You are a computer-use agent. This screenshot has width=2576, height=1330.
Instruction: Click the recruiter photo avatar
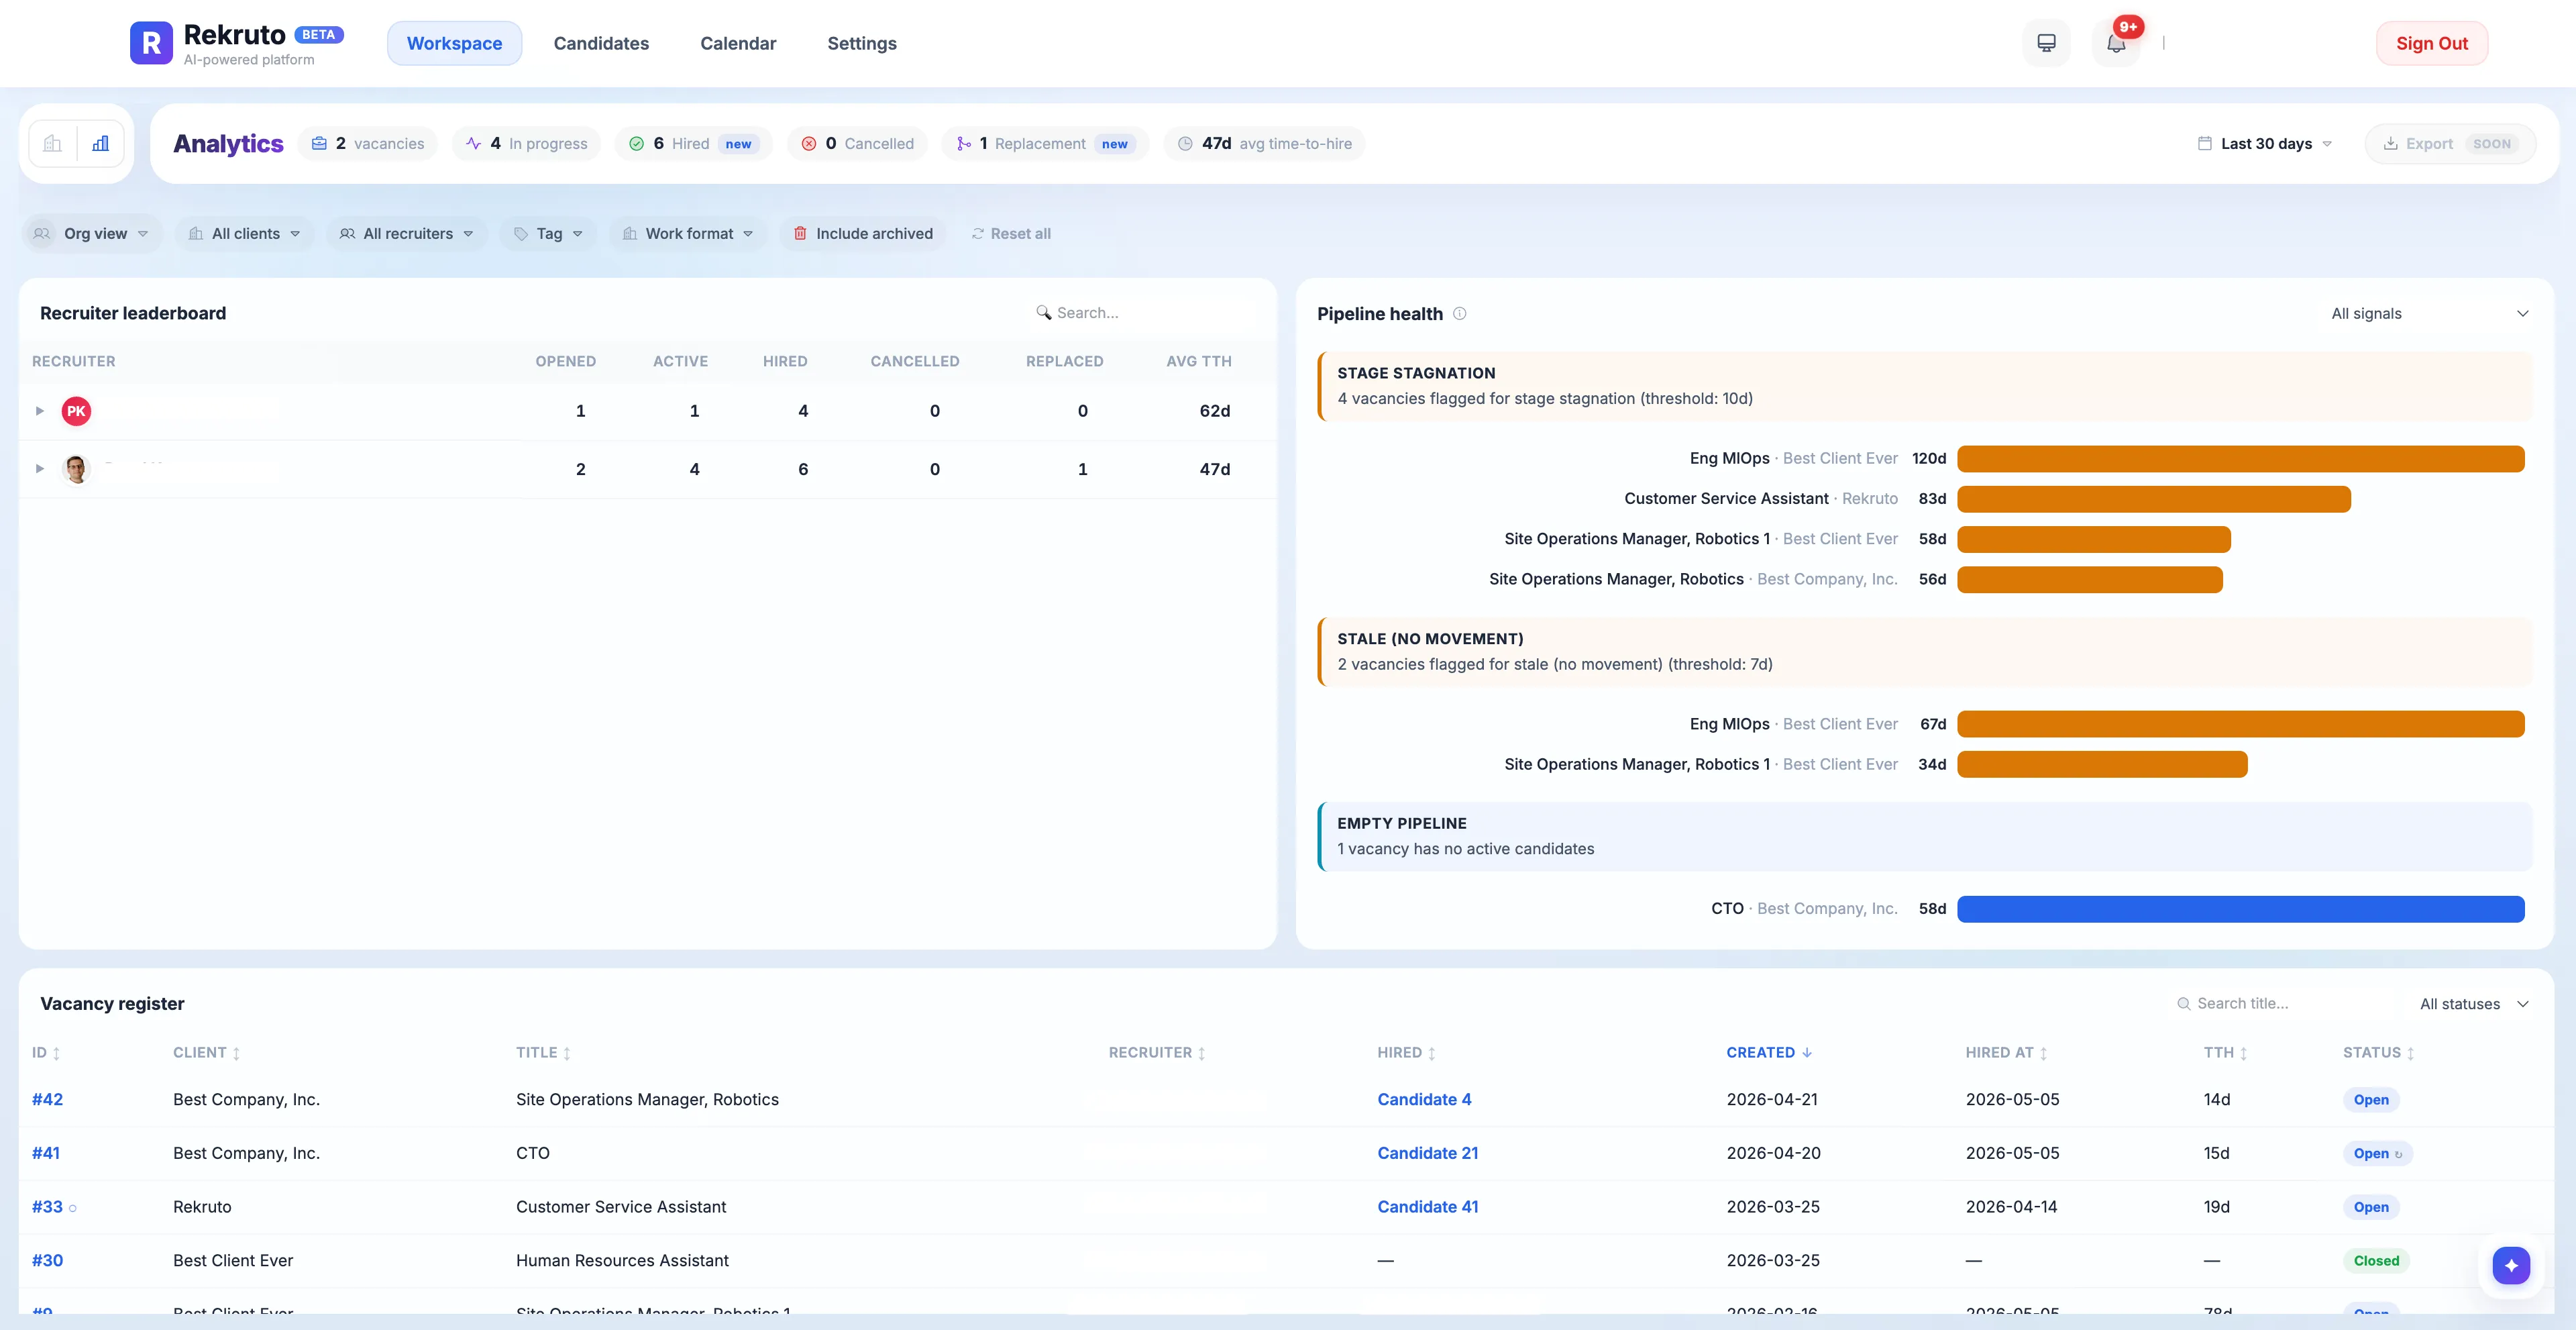coord(76,469)
